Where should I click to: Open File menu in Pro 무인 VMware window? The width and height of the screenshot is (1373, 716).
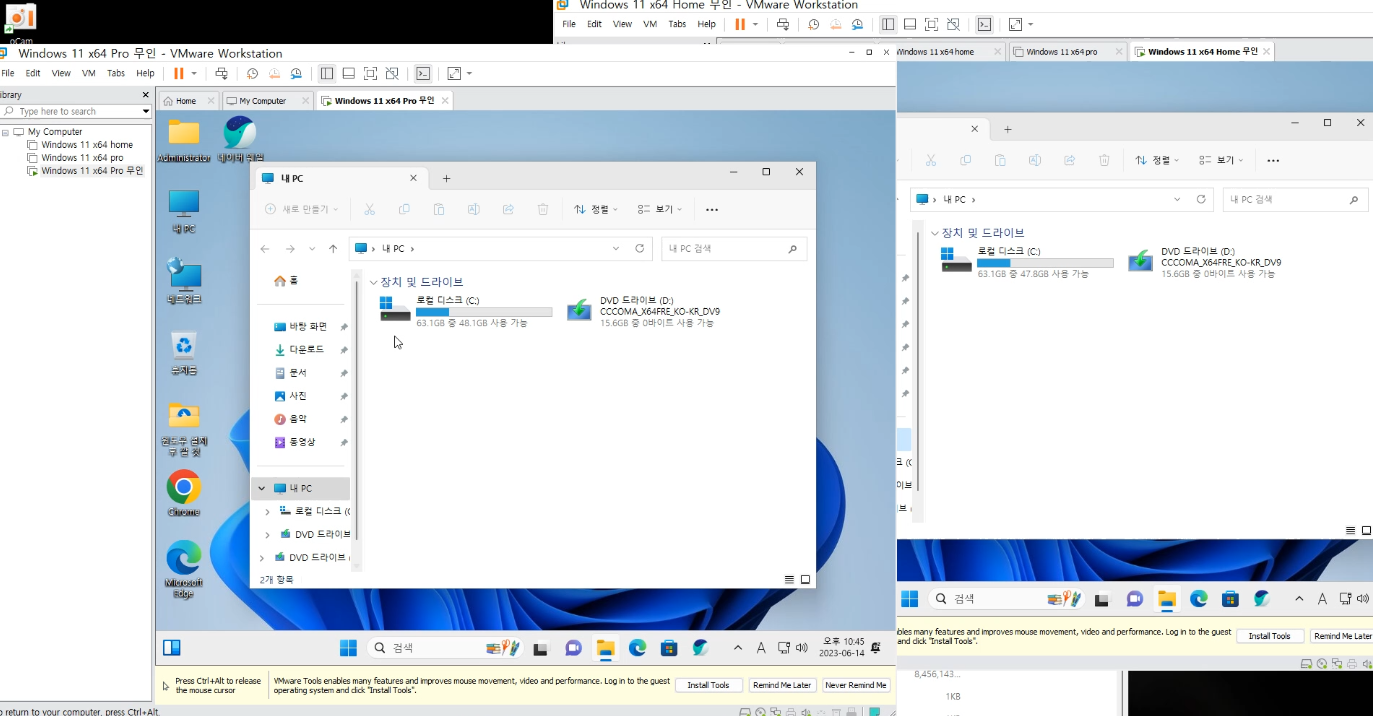click(8, 73)
